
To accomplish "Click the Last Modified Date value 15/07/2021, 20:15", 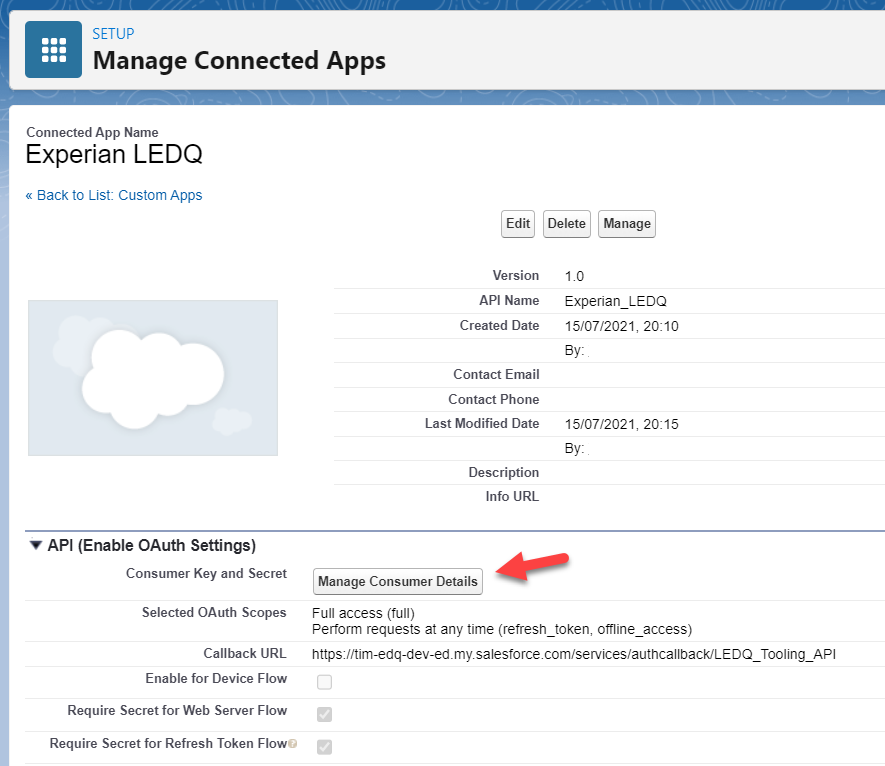I will click(621, 424).
